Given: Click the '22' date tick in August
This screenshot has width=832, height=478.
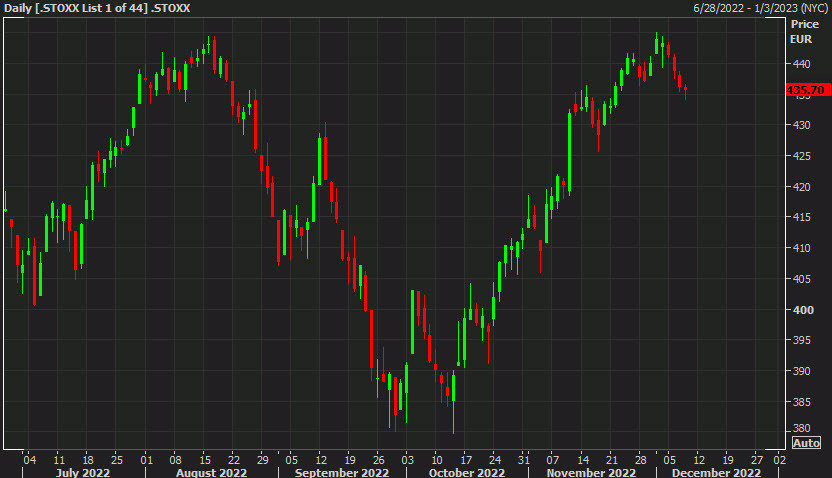Looking at the screenshot, I should pos(233,460).
